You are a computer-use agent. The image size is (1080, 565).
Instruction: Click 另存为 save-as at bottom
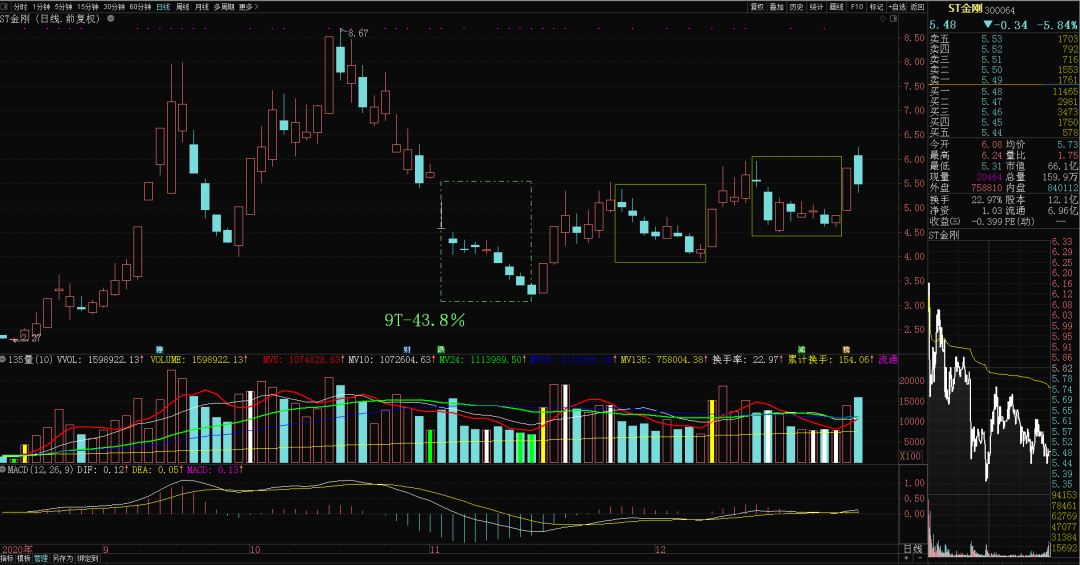[x=63, y=559]
